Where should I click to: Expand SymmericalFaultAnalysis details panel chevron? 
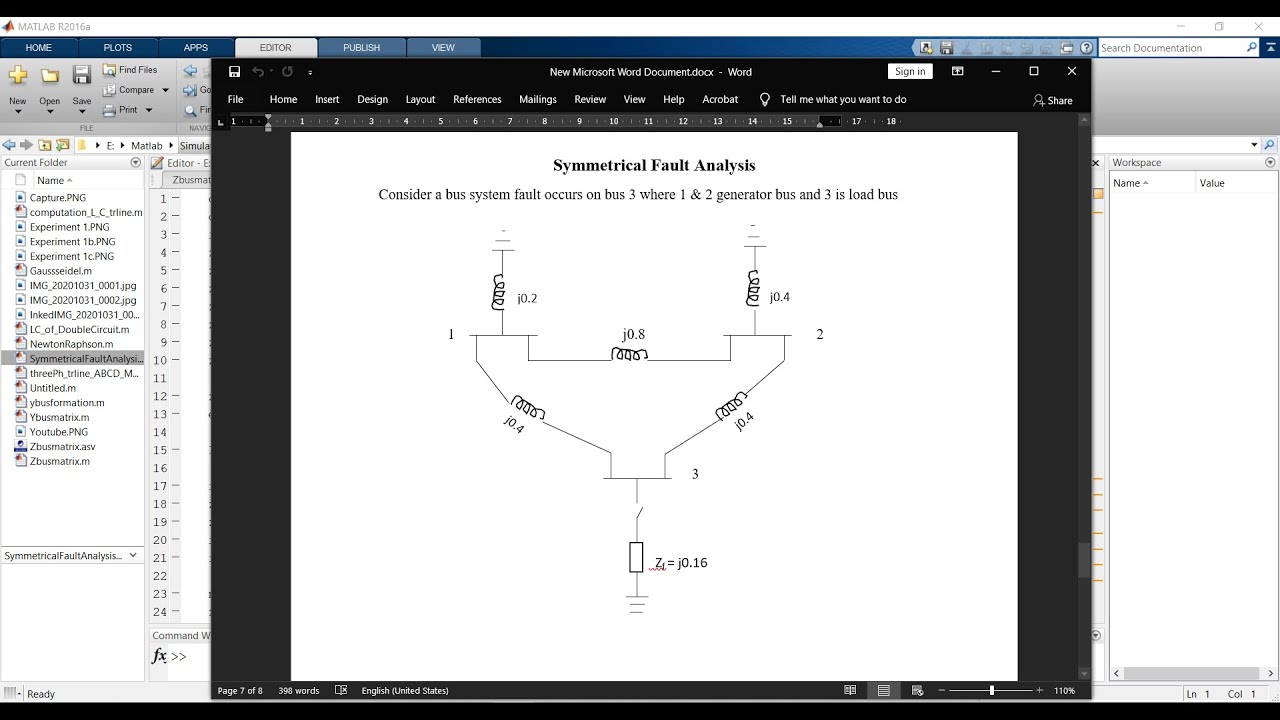pos(132,556)
